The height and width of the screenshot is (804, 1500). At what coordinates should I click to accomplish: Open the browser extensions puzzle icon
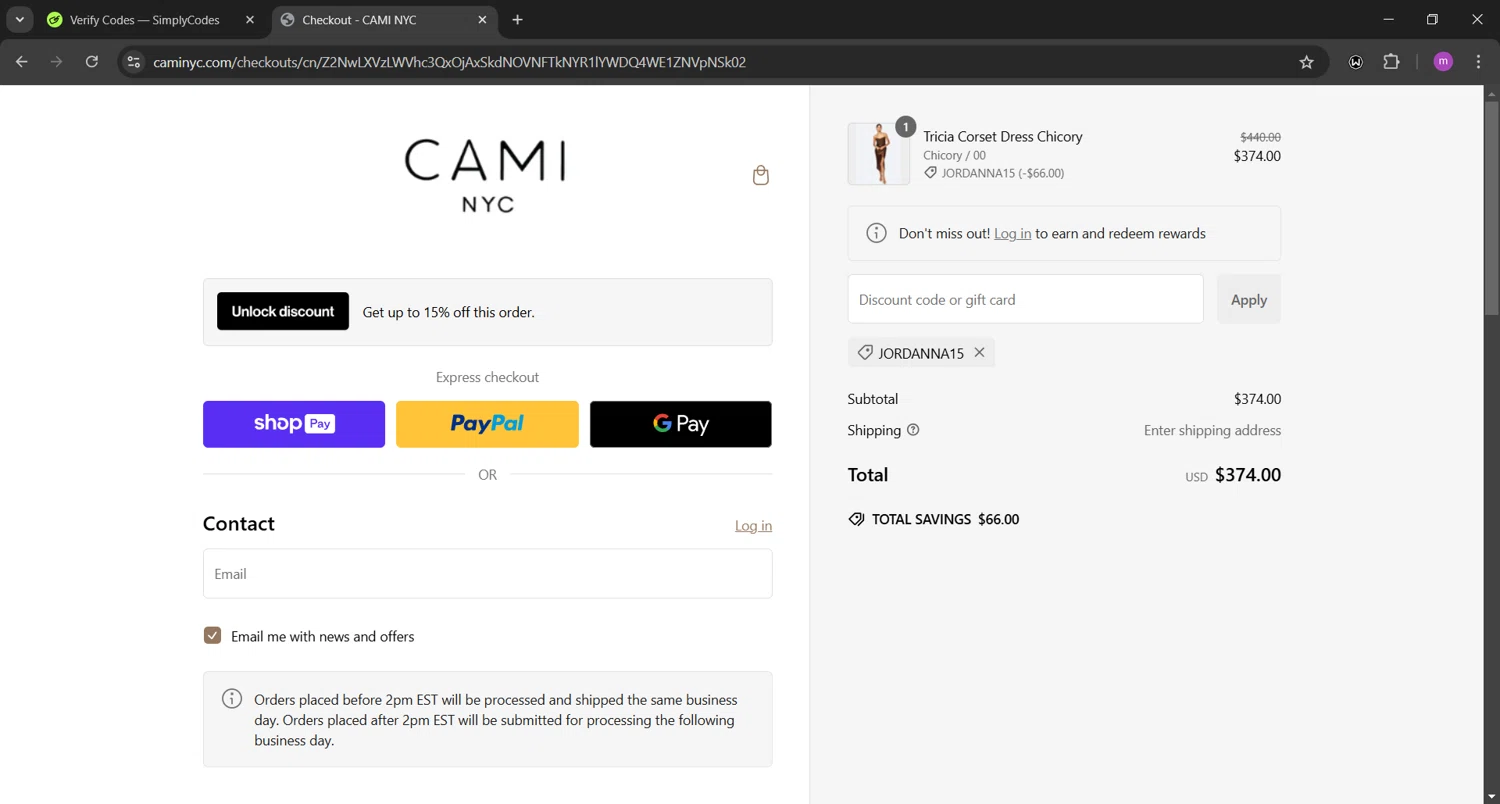[x=1391, y=62]
